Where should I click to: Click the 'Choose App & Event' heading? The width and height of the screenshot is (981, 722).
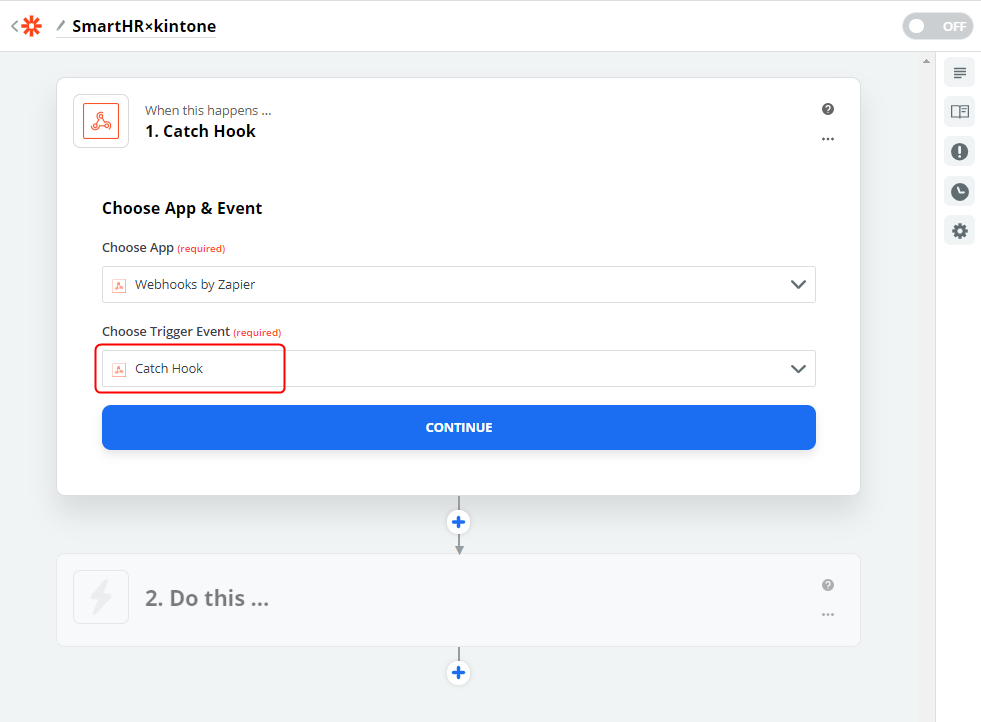(x=182, y=208)
